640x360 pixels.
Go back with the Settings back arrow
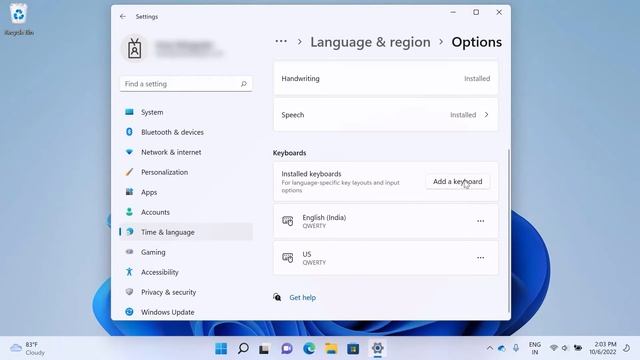coord(123,16)
